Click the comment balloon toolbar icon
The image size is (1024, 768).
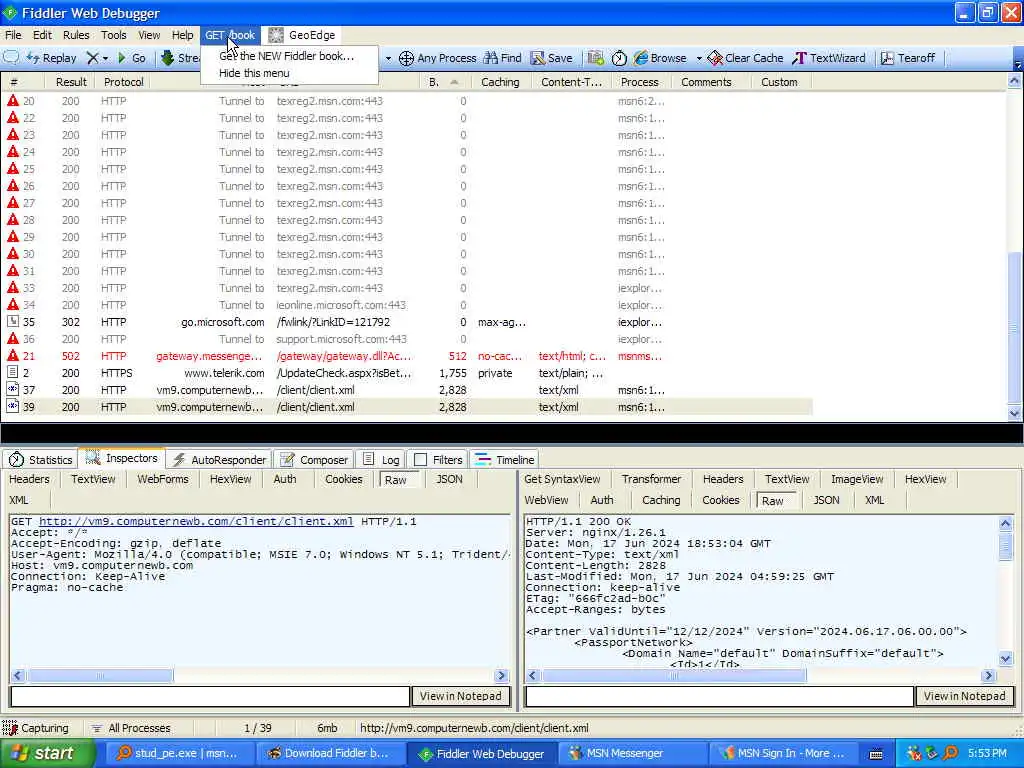11,57
